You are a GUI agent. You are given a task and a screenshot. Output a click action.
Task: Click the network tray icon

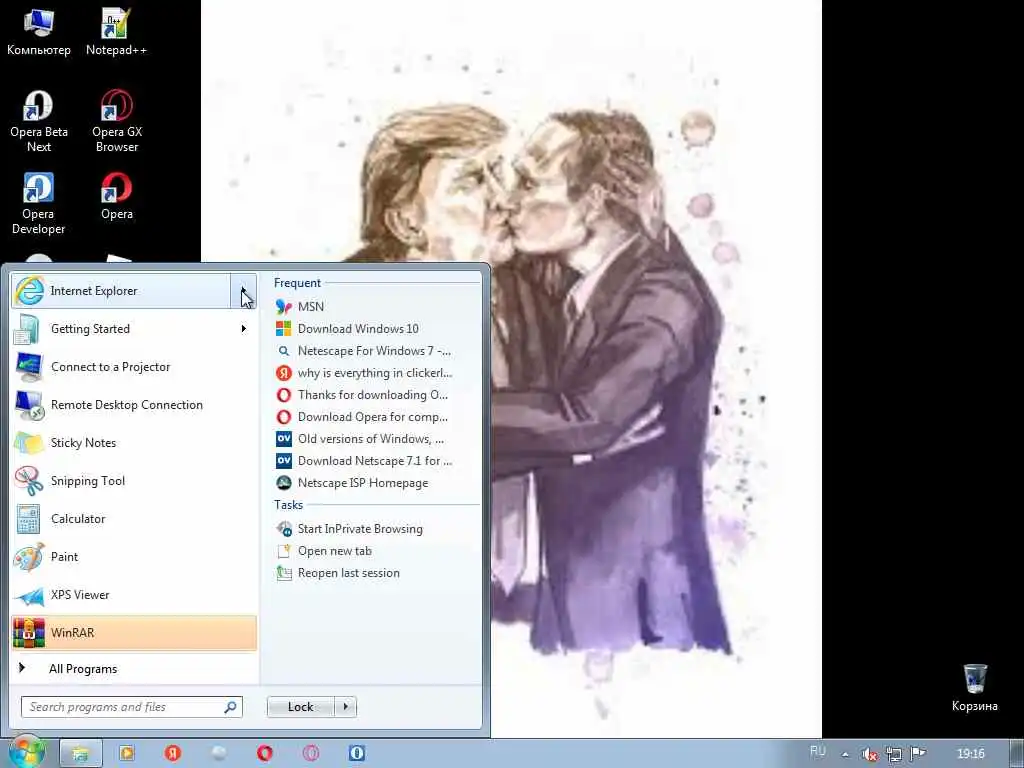click(893, 754)
